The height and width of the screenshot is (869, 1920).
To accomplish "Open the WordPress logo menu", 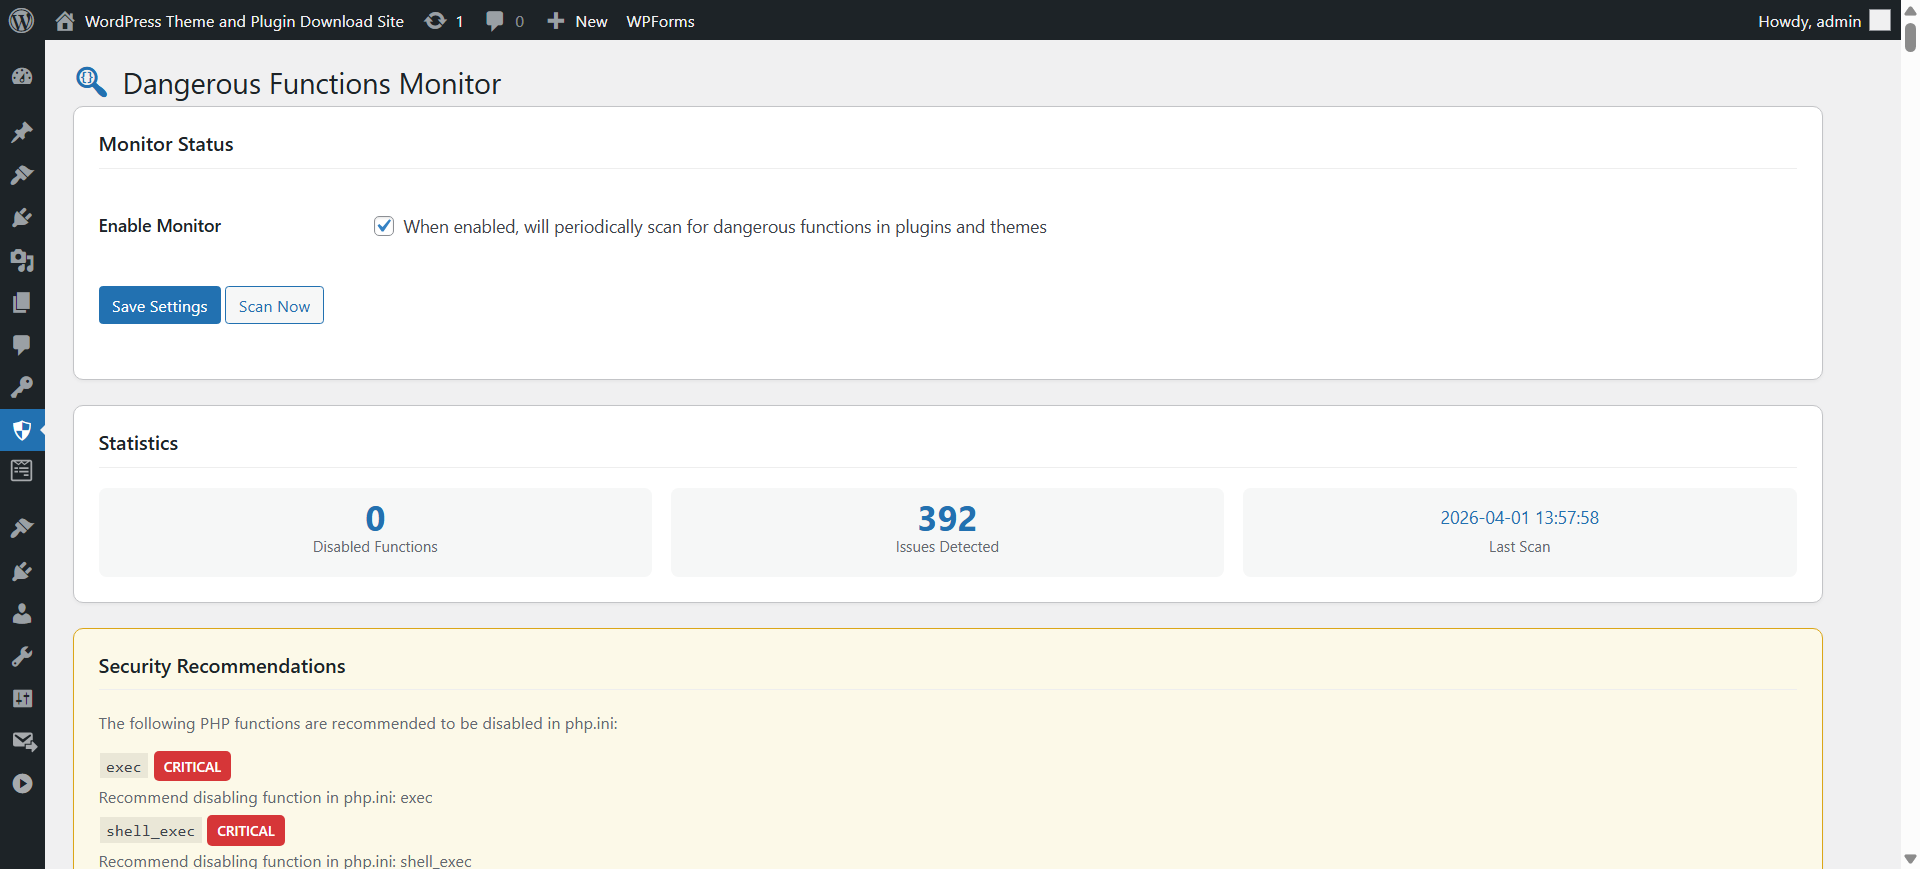I will pos(22,20).
